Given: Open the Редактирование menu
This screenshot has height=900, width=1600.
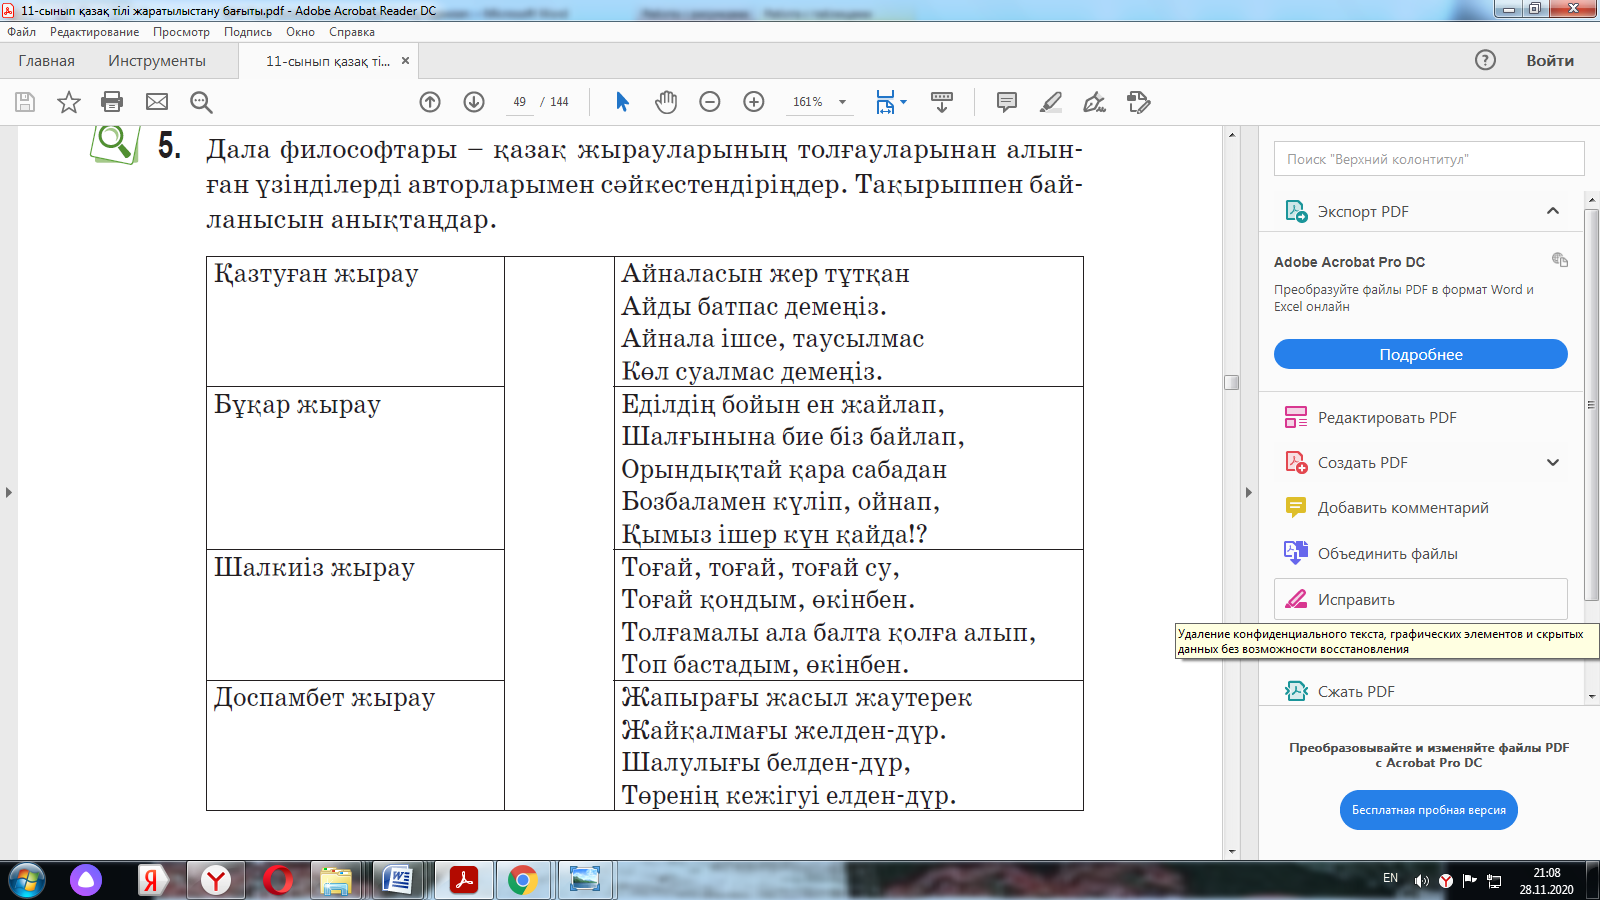Looking at the screenshot, I should tap(95, 32).
